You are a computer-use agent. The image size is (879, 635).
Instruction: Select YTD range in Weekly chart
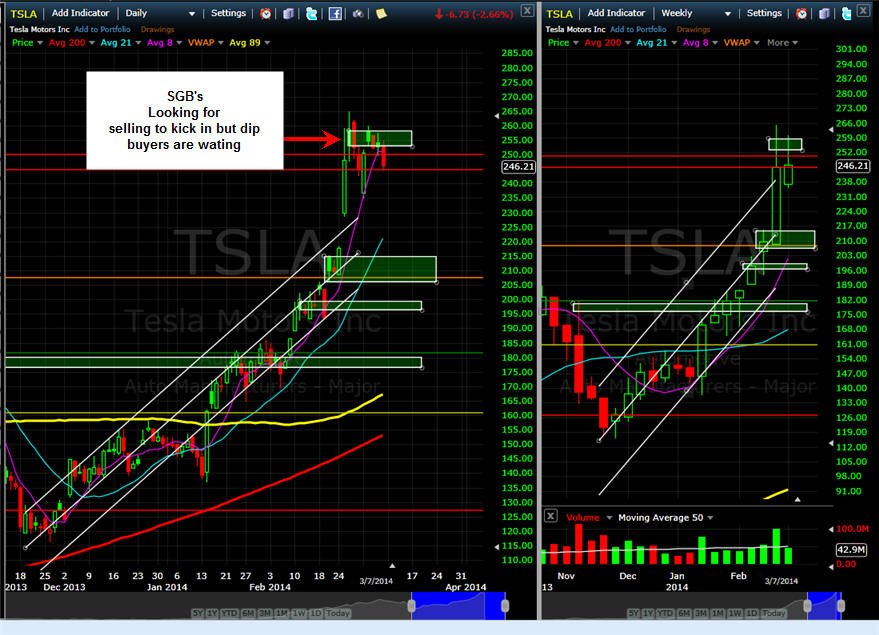(665, 613)
